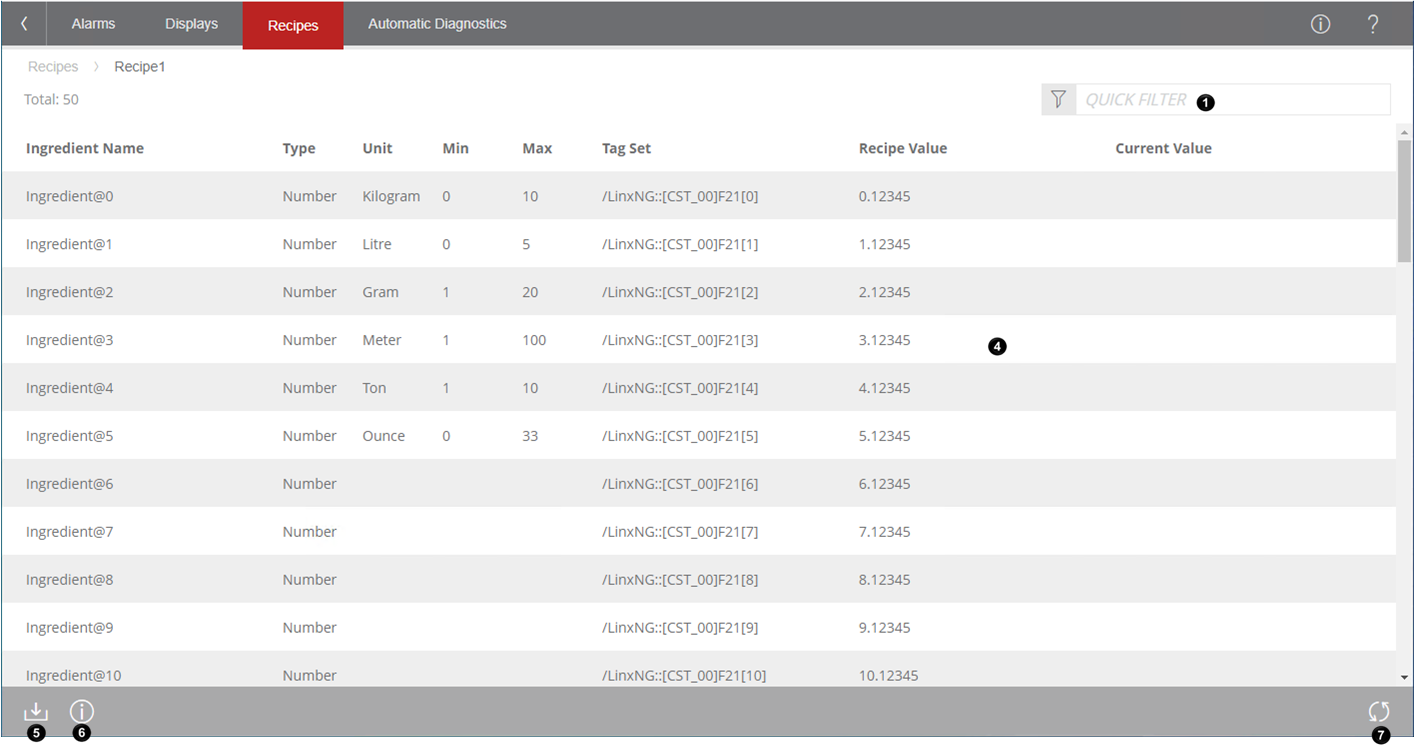Open the info icon in top header
The height and width of the screenshot is (747, 1415).
coord(1320,25)
